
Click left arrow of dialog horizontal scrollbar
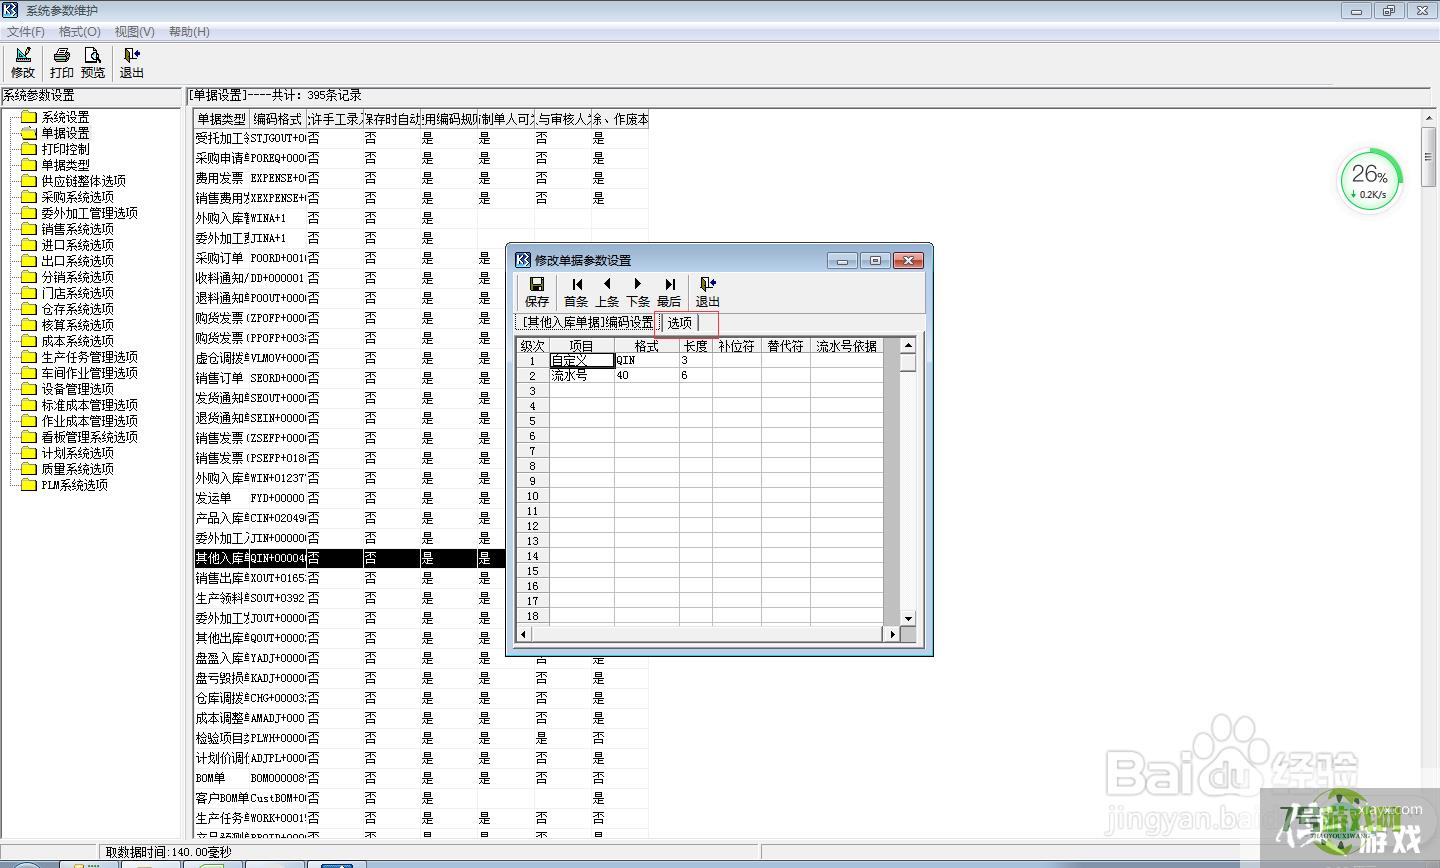click(522, 633)
